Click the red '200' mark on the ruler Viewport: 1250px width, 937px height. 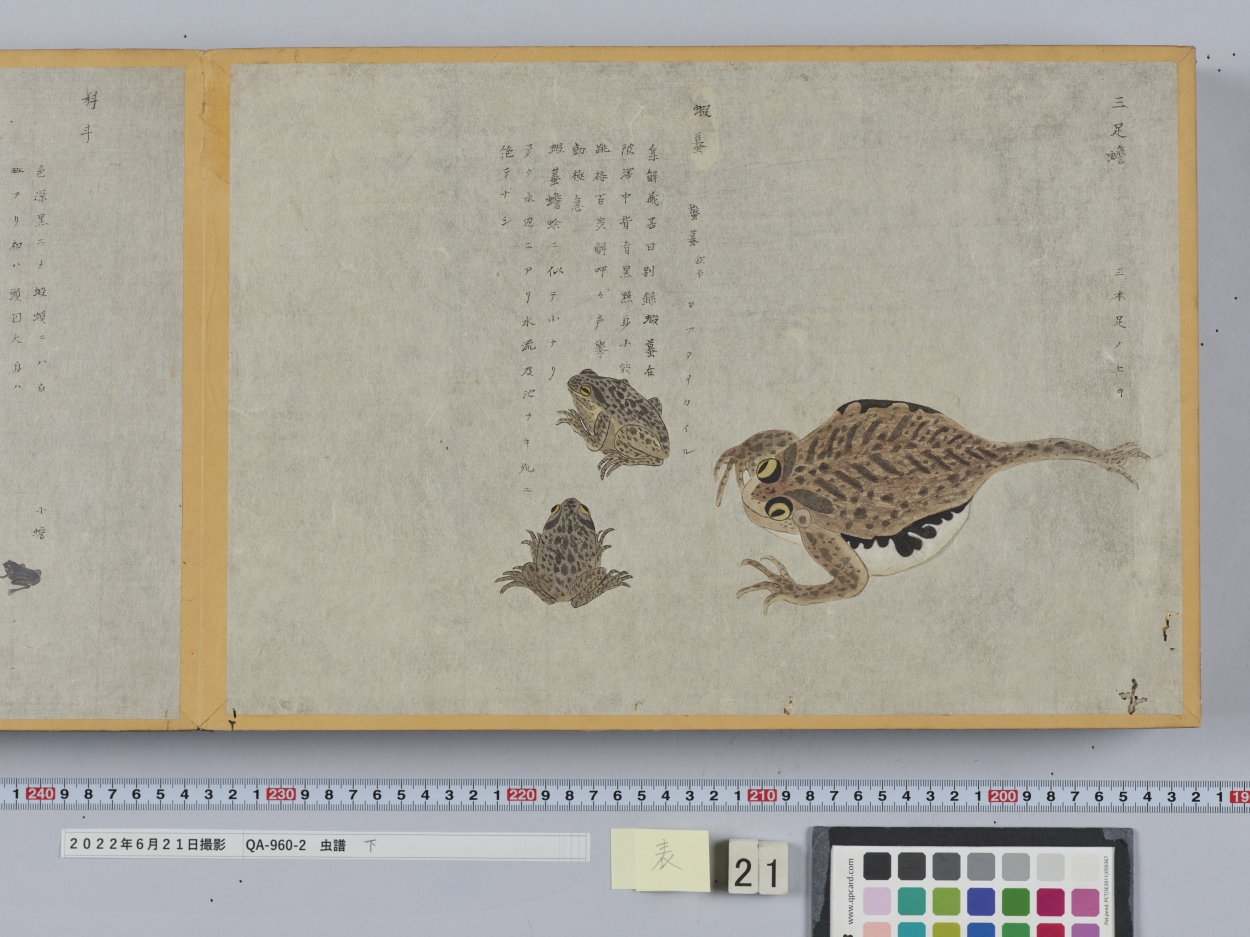(x=1002, y=794)
